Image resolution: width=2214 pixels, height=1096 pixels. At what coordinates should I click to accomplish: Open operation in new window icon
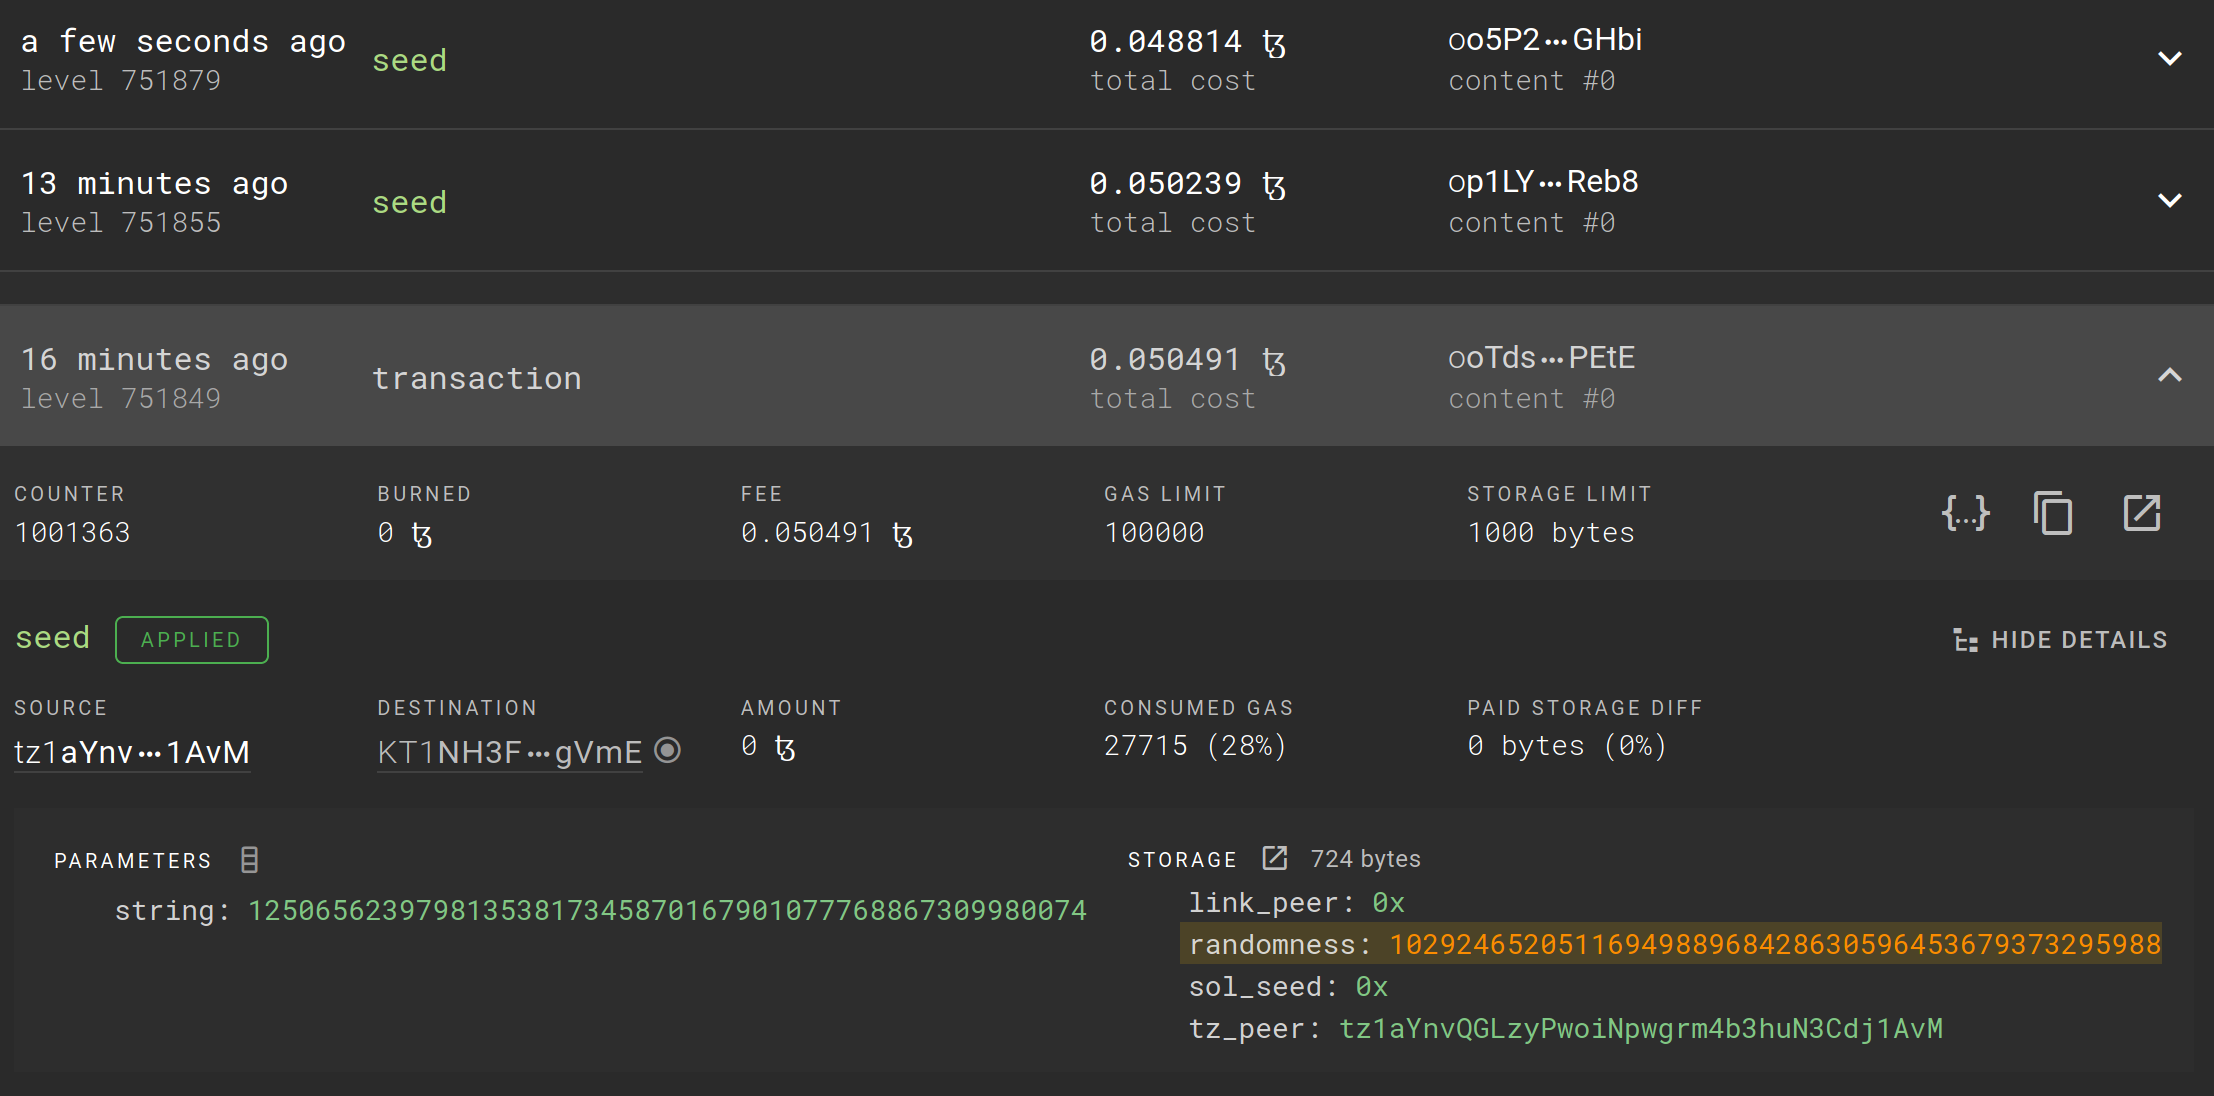click(x=2141, y=513)
